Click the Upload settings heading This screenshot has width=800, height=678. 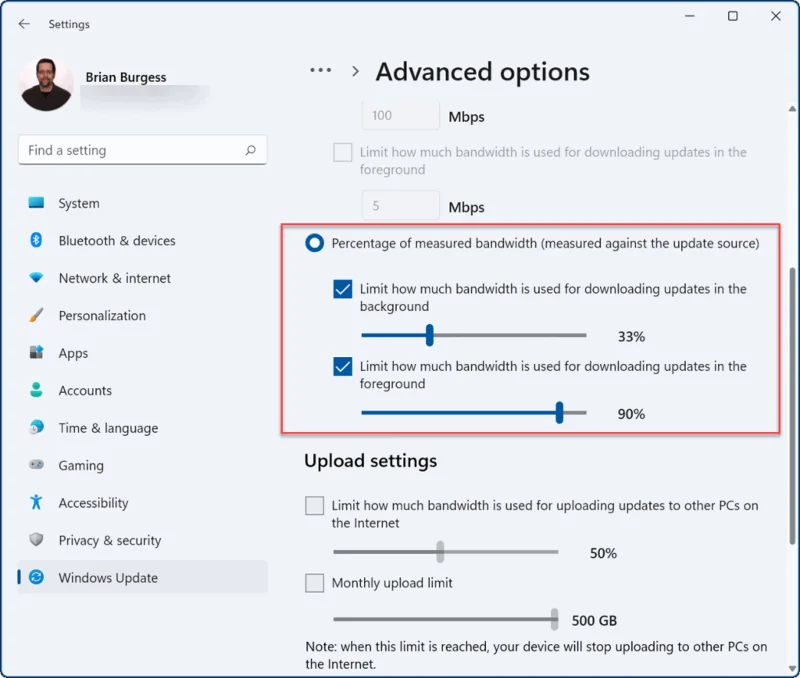(x=371, y=461)
